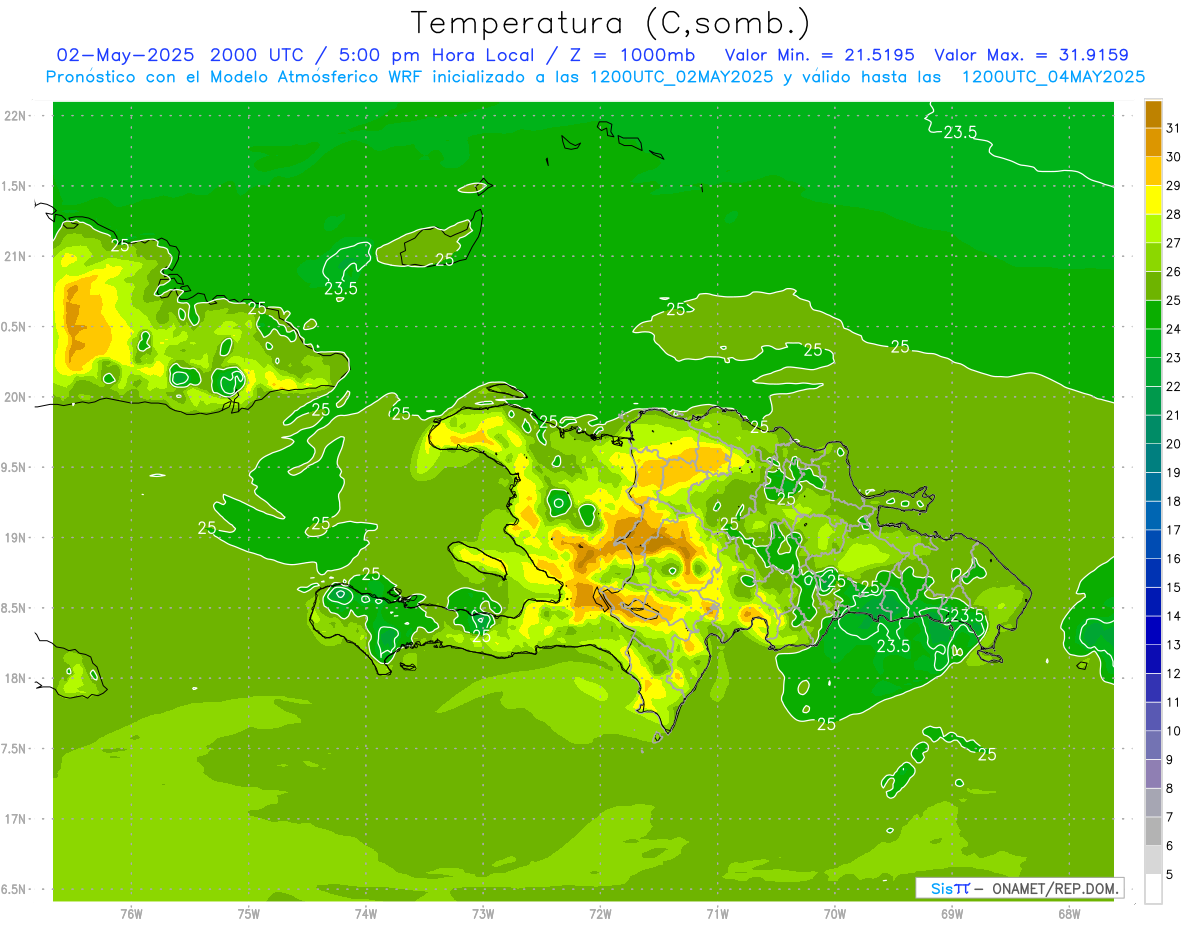
Task: Pick the yellow swatch between 28 and 29
Action: click(x=1153, y=200)
